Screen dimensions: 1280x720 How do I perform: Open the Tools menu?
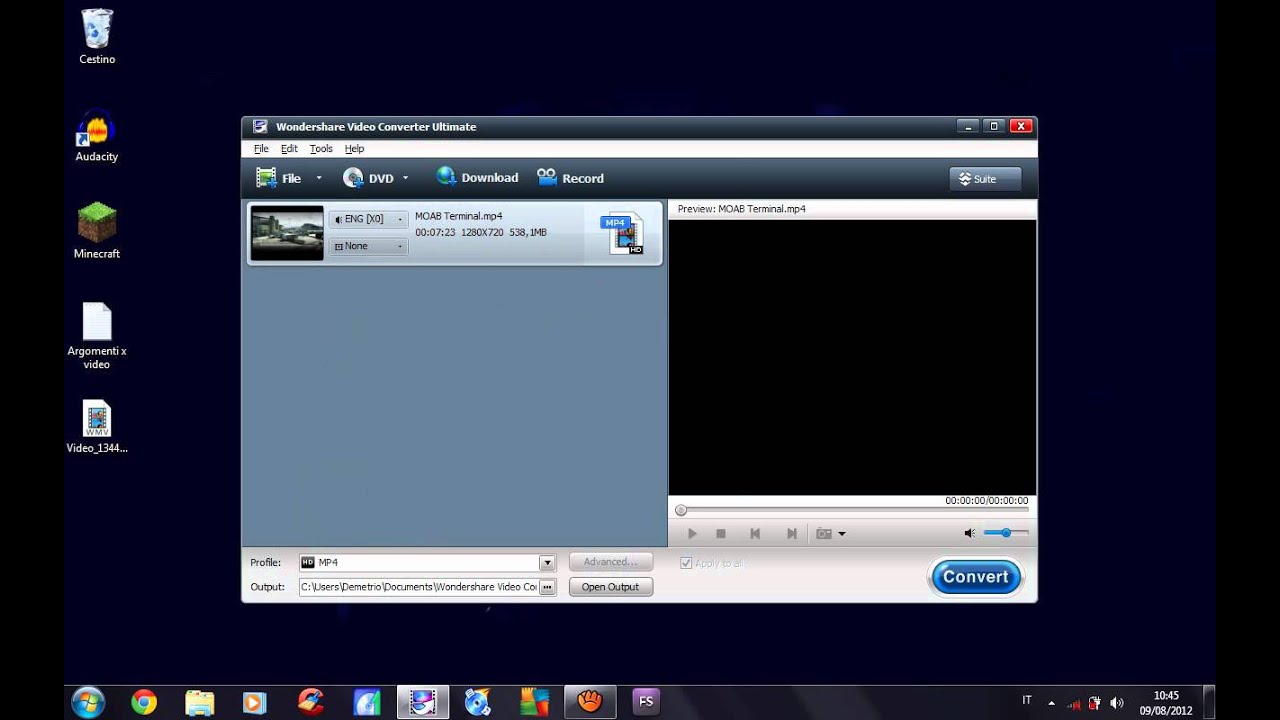(x=321, y=148)
